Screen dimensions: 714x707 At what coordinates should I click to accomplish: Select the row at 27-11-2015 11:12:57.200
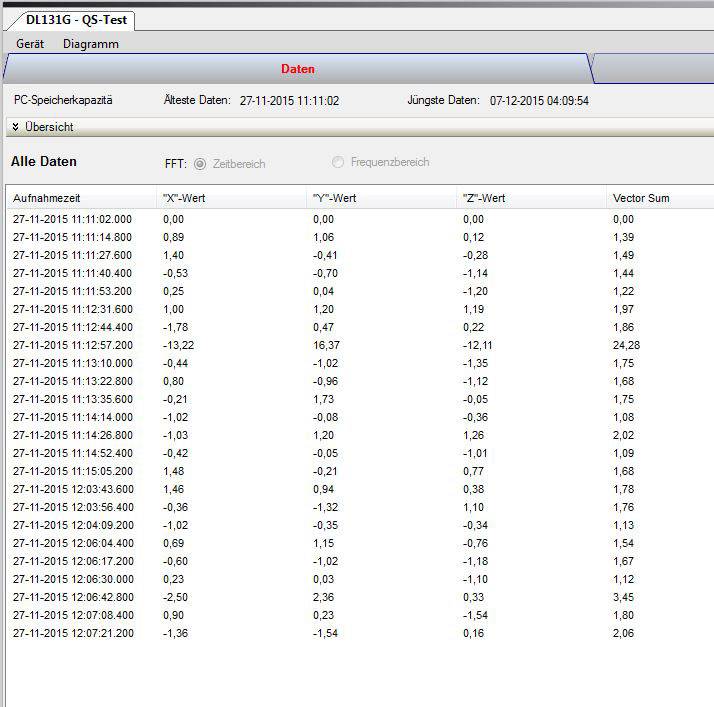72,345
